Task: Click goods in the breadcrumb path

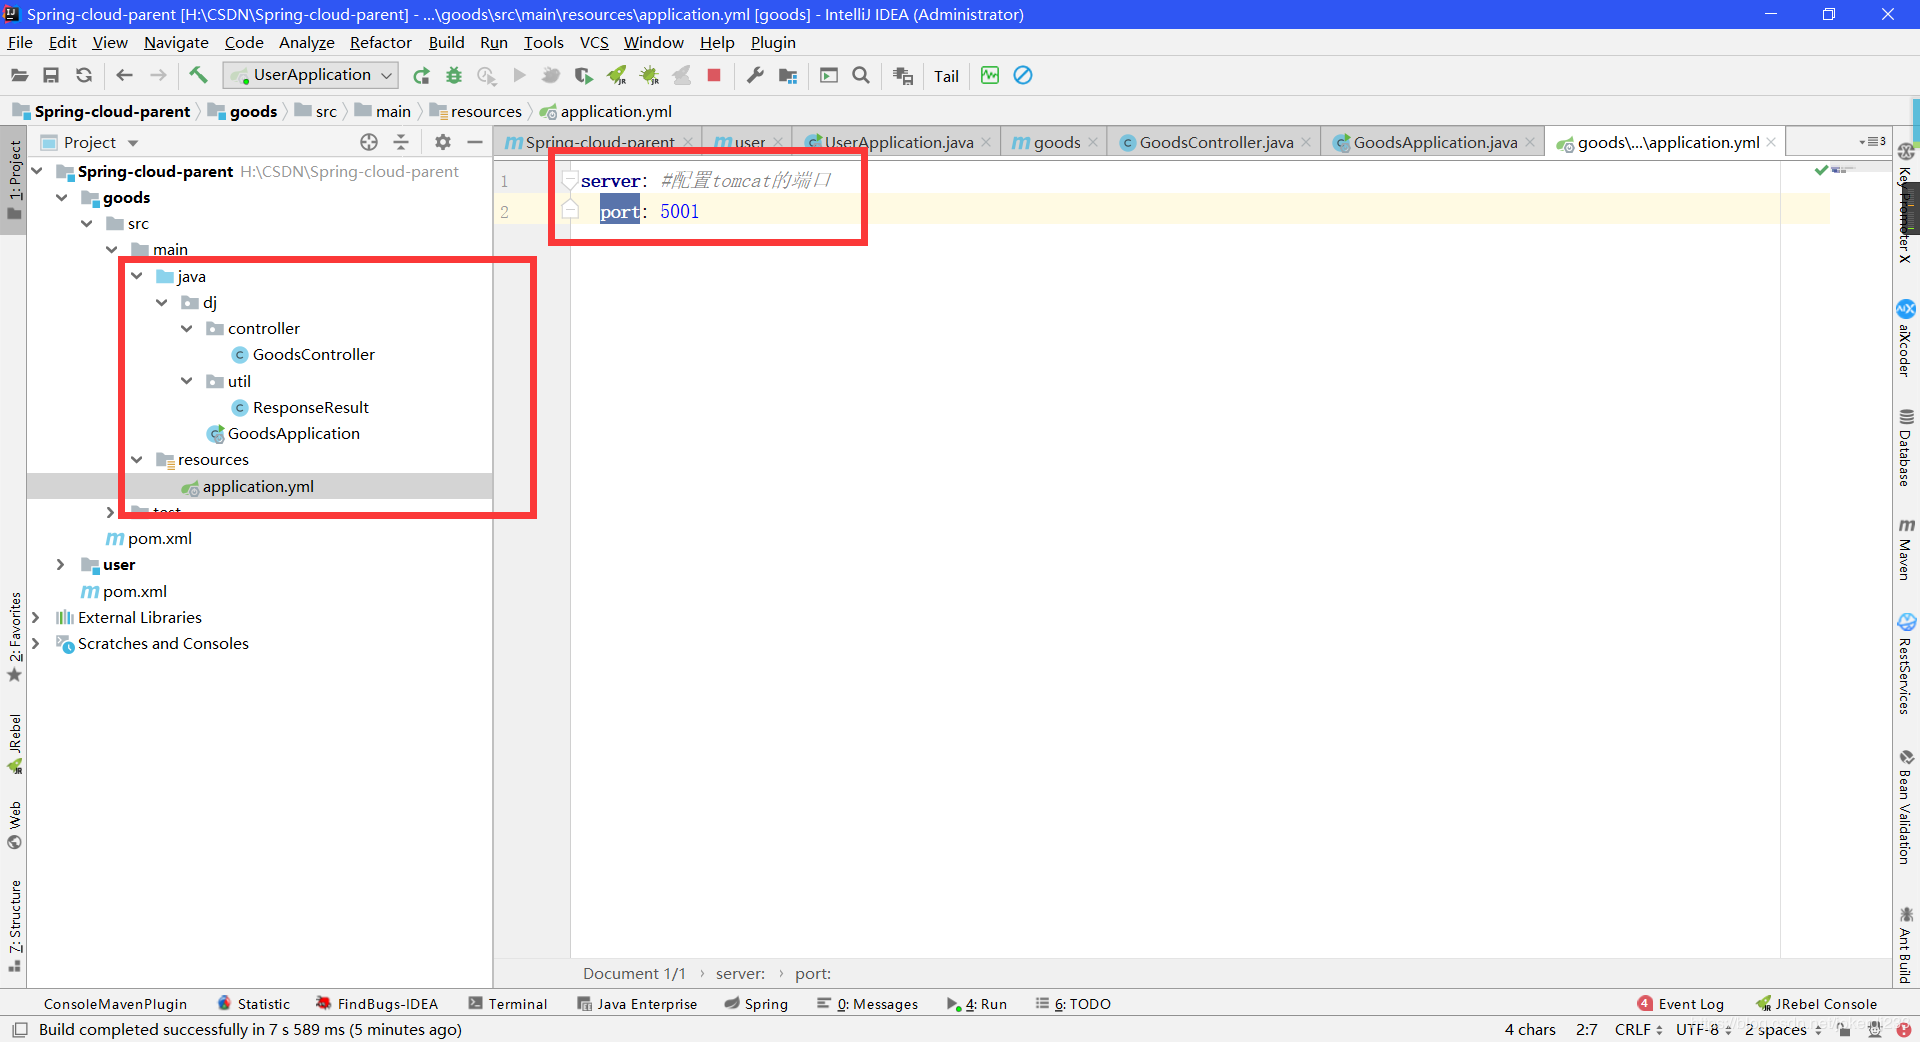Action: (x=253, y=111)
